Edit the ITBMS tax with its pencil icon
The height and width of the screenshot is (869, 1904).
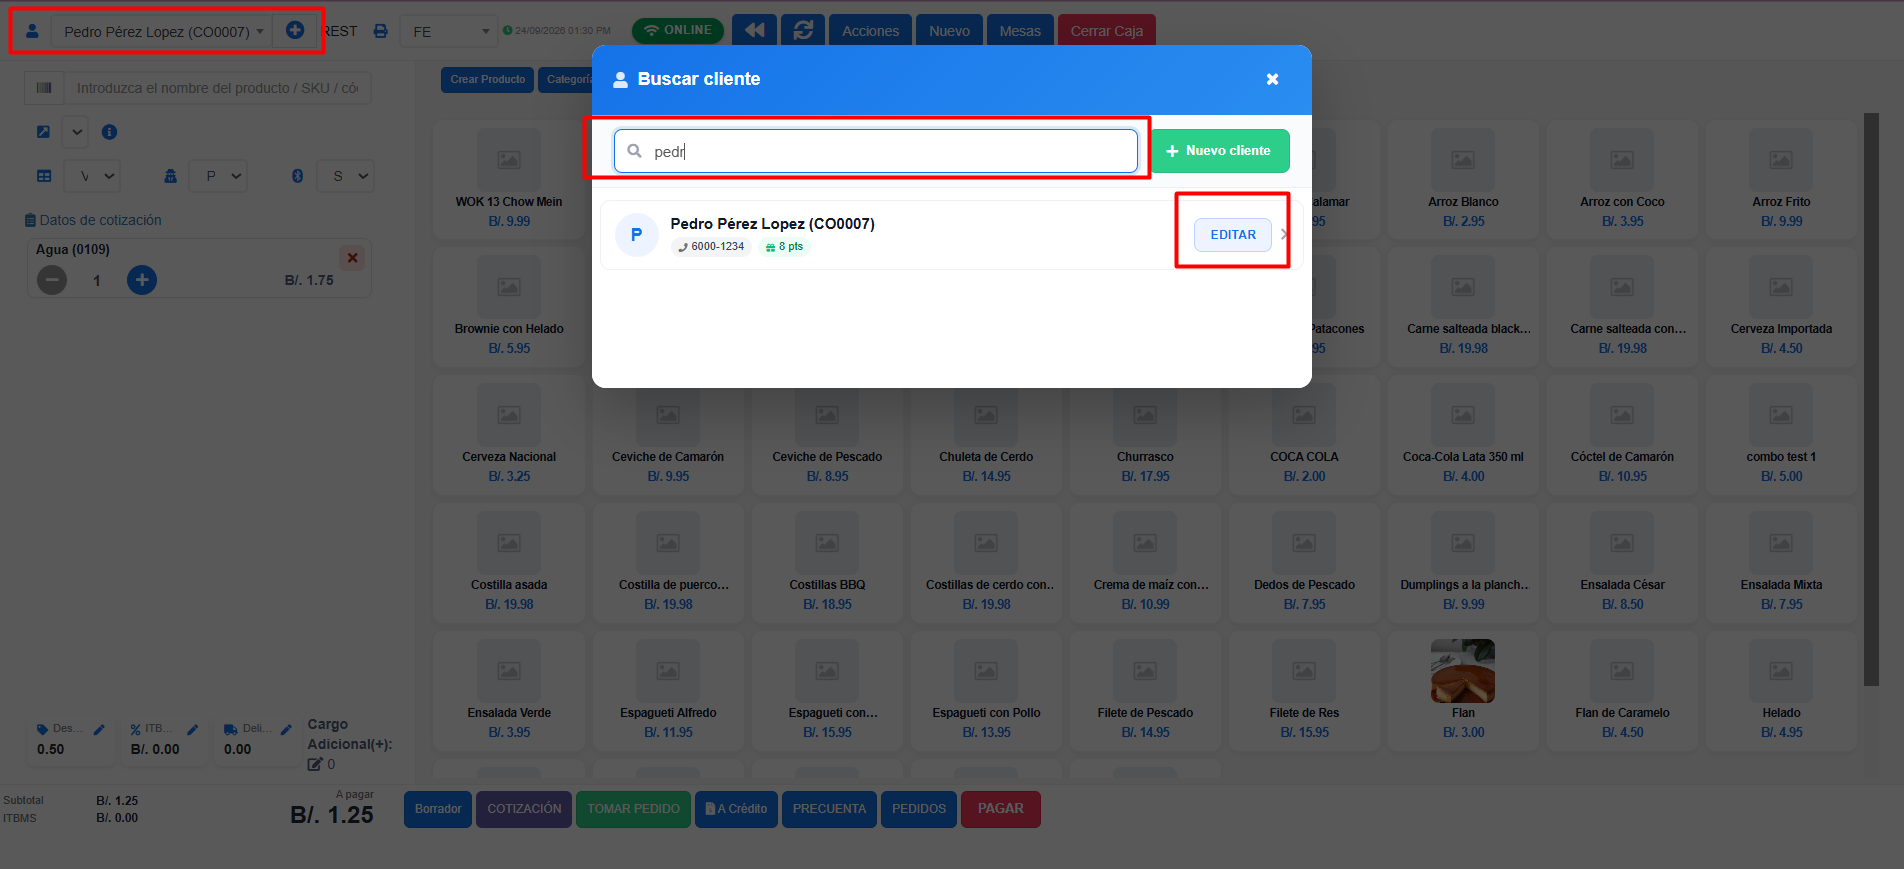click(x=192, y=730)
